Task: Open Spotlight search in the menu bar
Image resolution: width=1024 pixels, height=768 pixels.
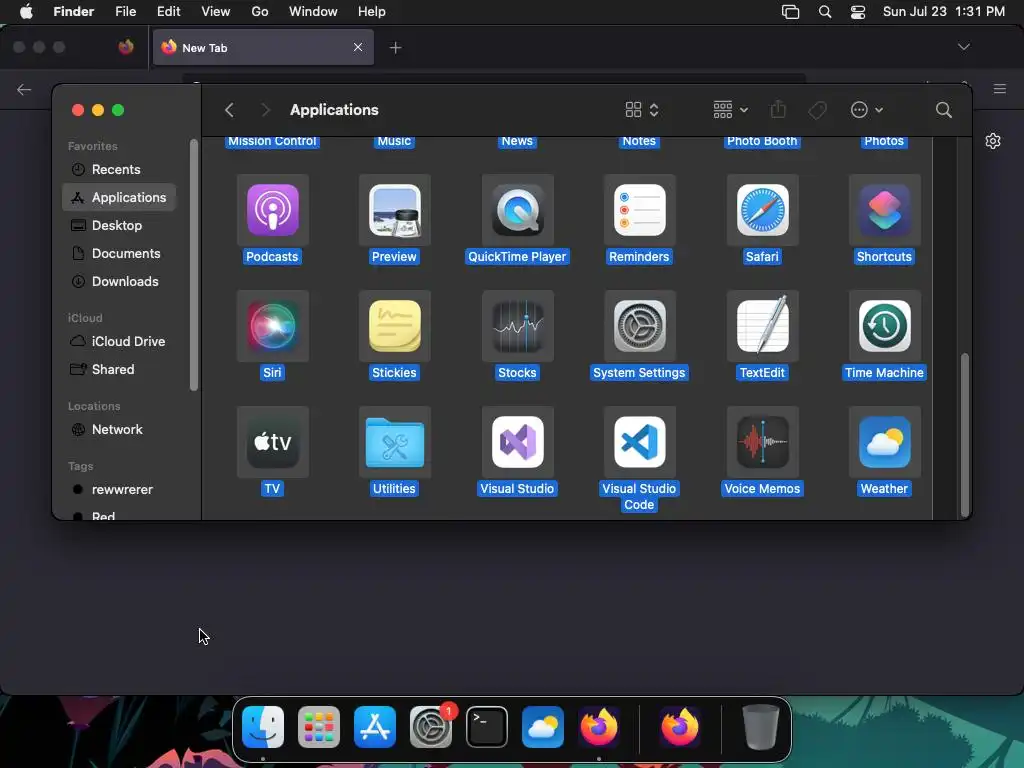Action: [x=825, y=12]
